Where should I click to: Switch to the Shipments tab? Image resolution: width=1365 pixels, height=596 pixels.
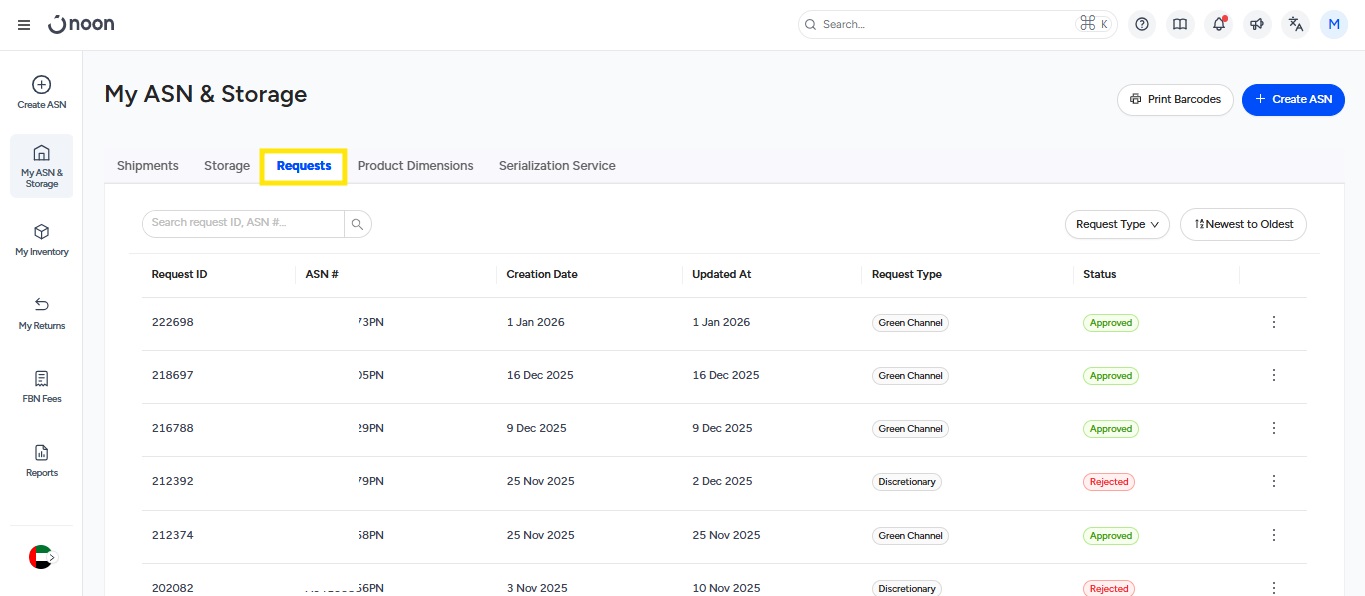coord(147,166)
